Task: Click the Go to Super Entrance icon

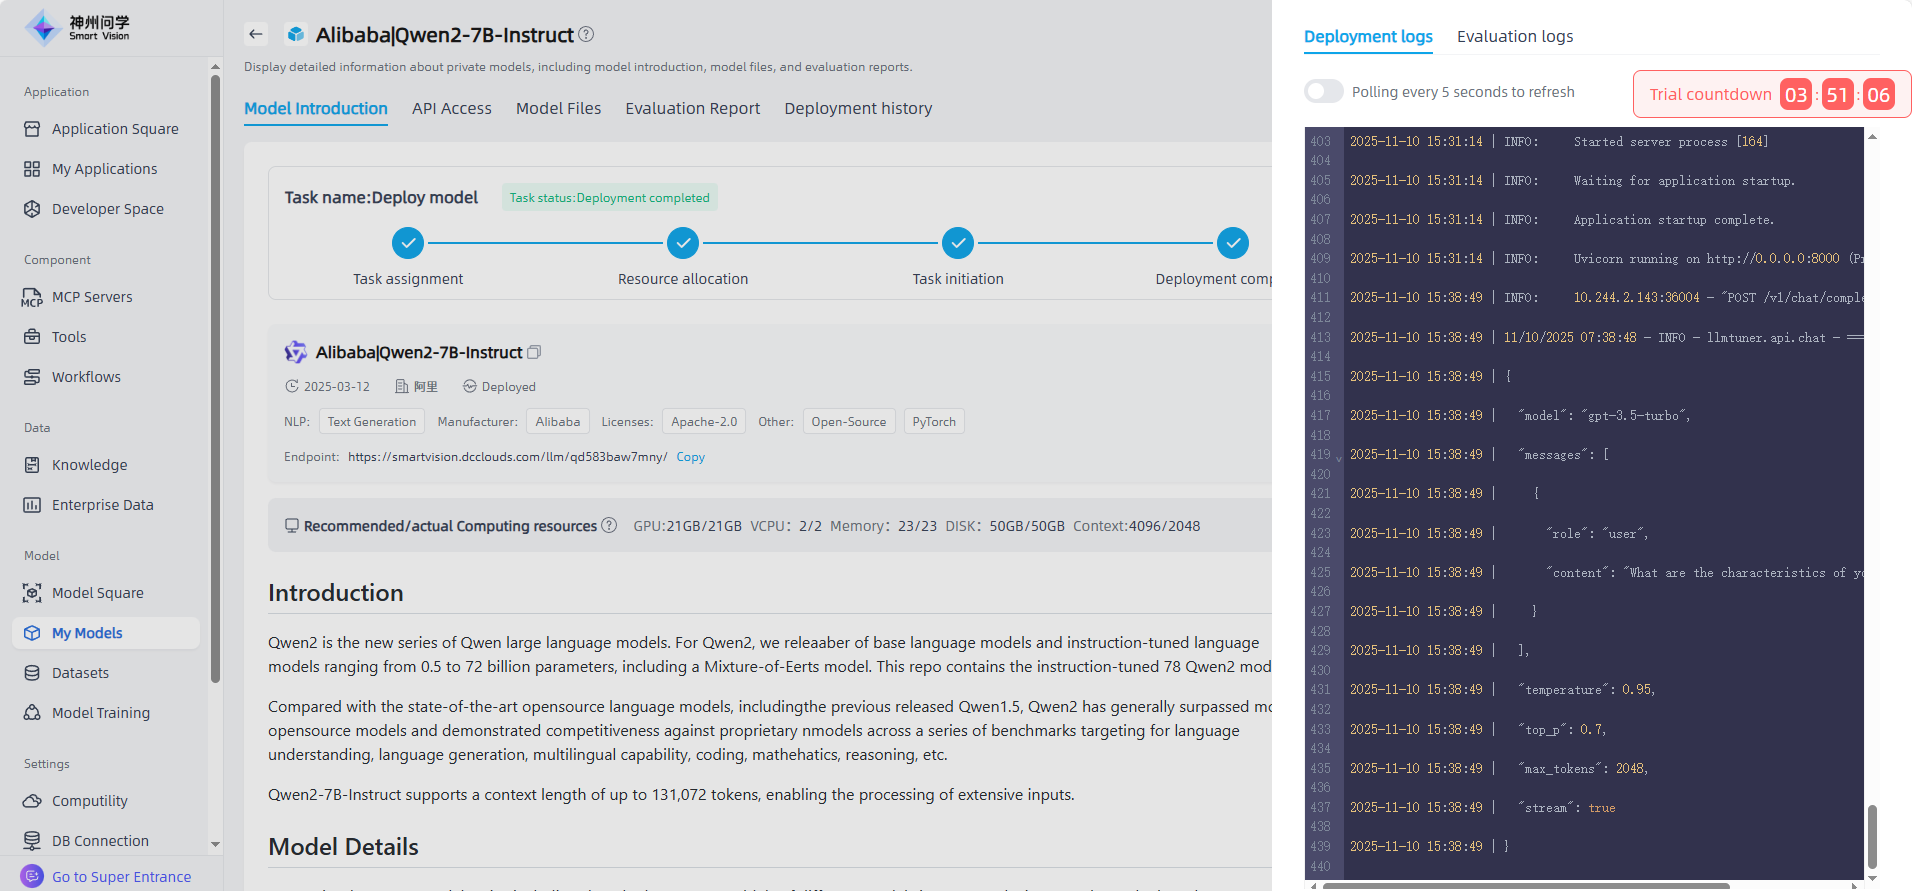Action: [x=32, y=876]
